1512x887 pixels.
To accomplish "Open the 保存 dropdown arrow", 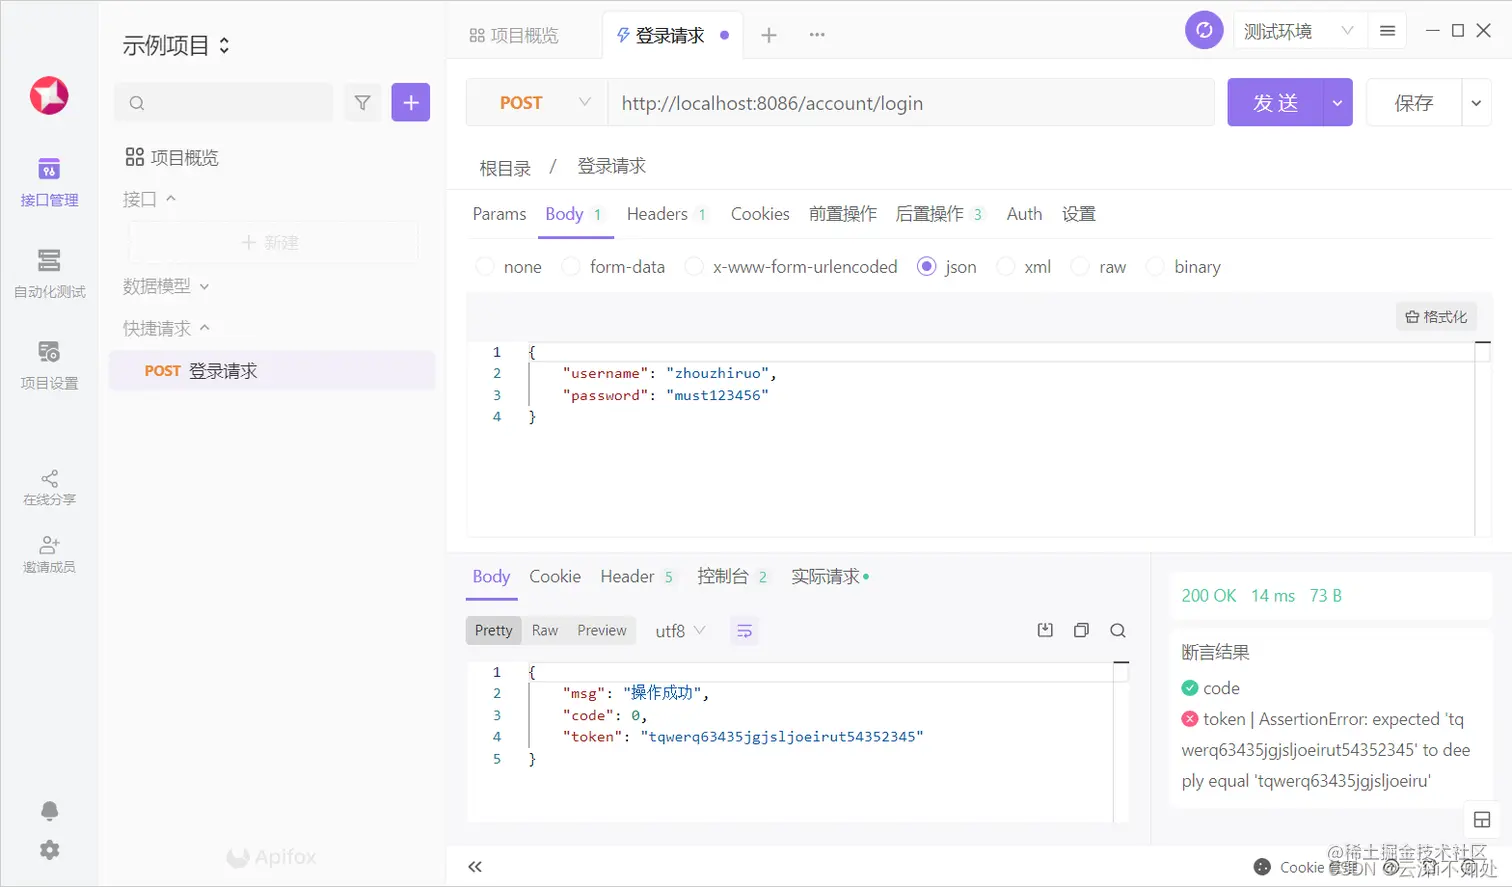I will [x=1476, y=103].
